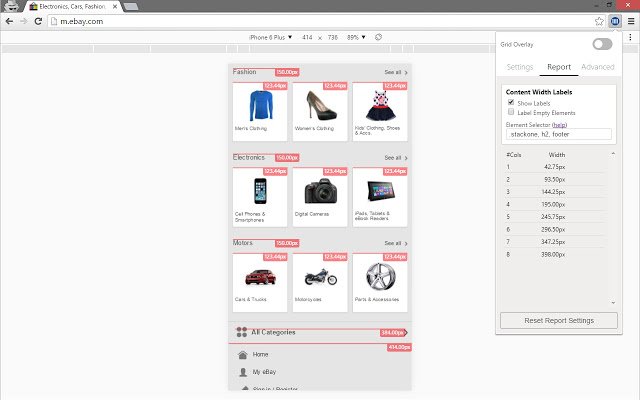The height and width of the screenshot is (400, 640).
Task: Open the help link for Element Selector
Action: (560, 125)
